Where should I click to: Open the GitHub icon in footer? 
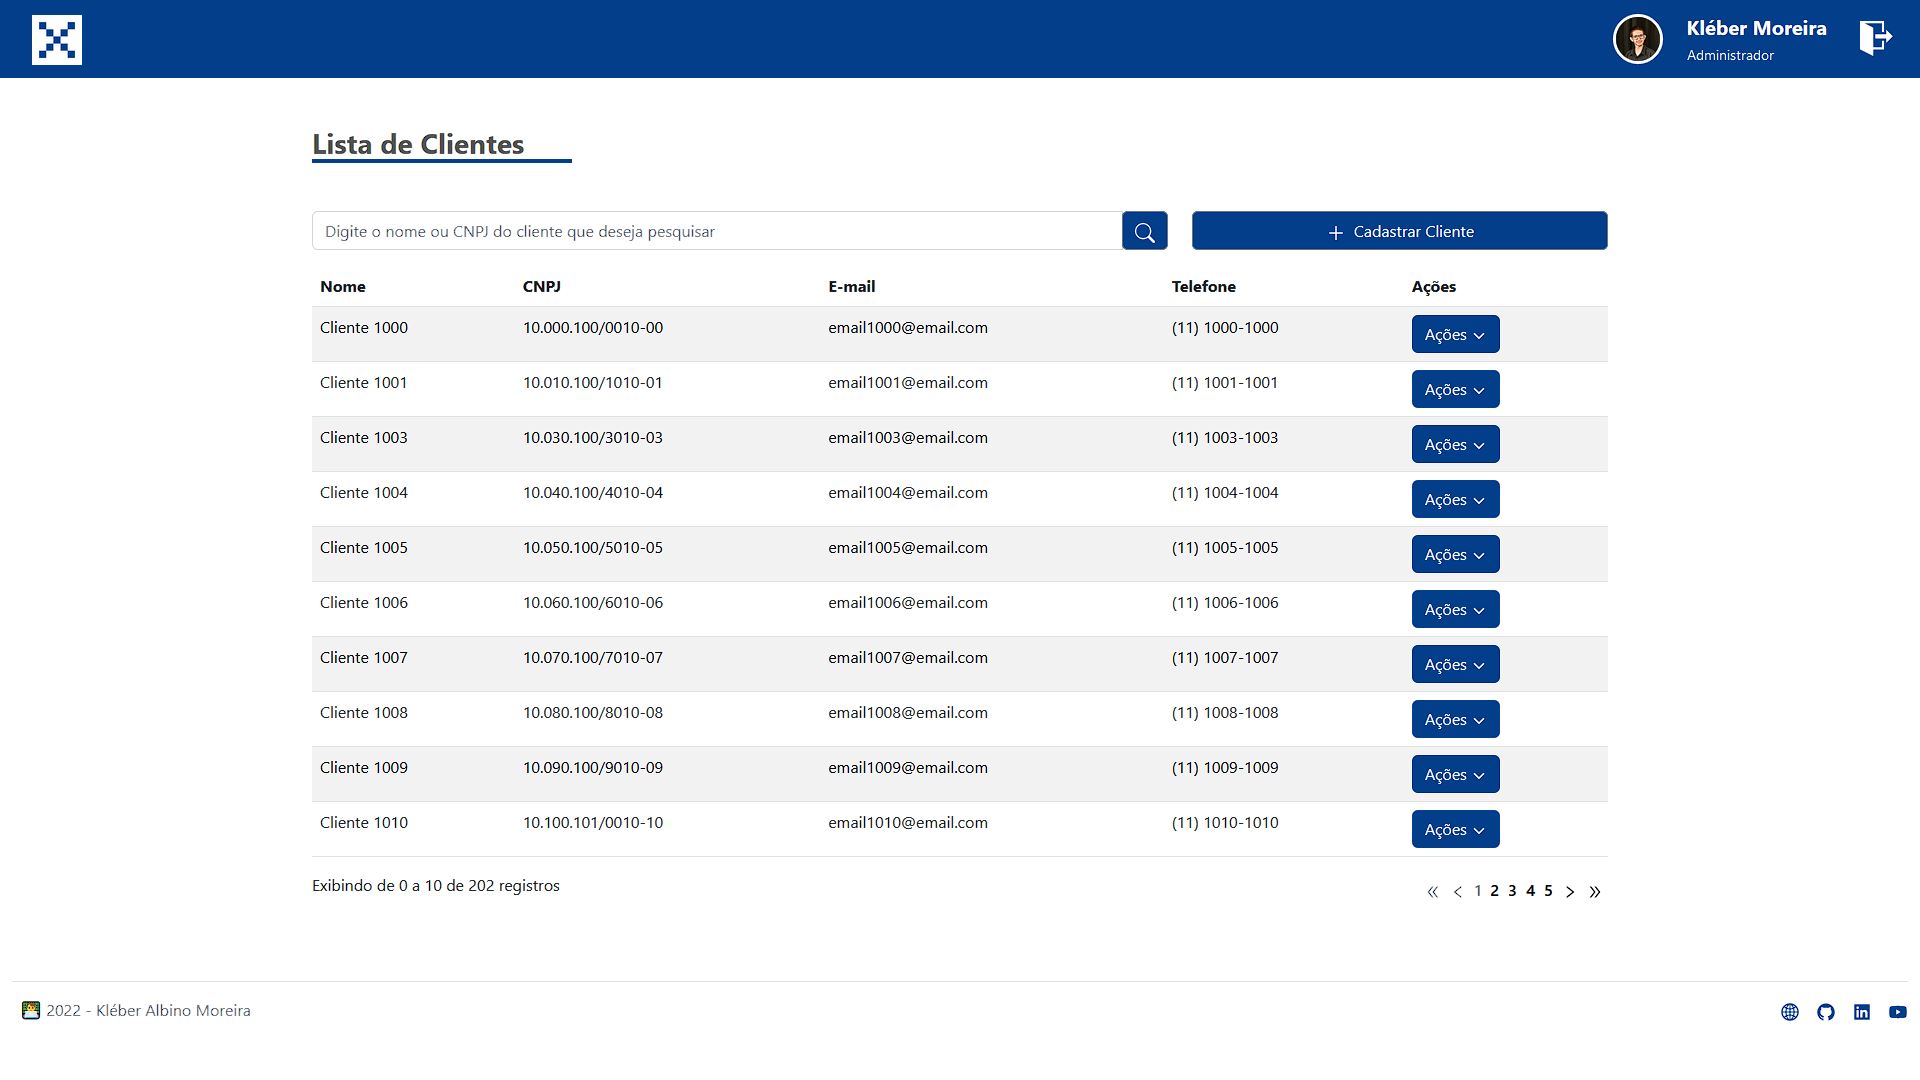1826,1012
